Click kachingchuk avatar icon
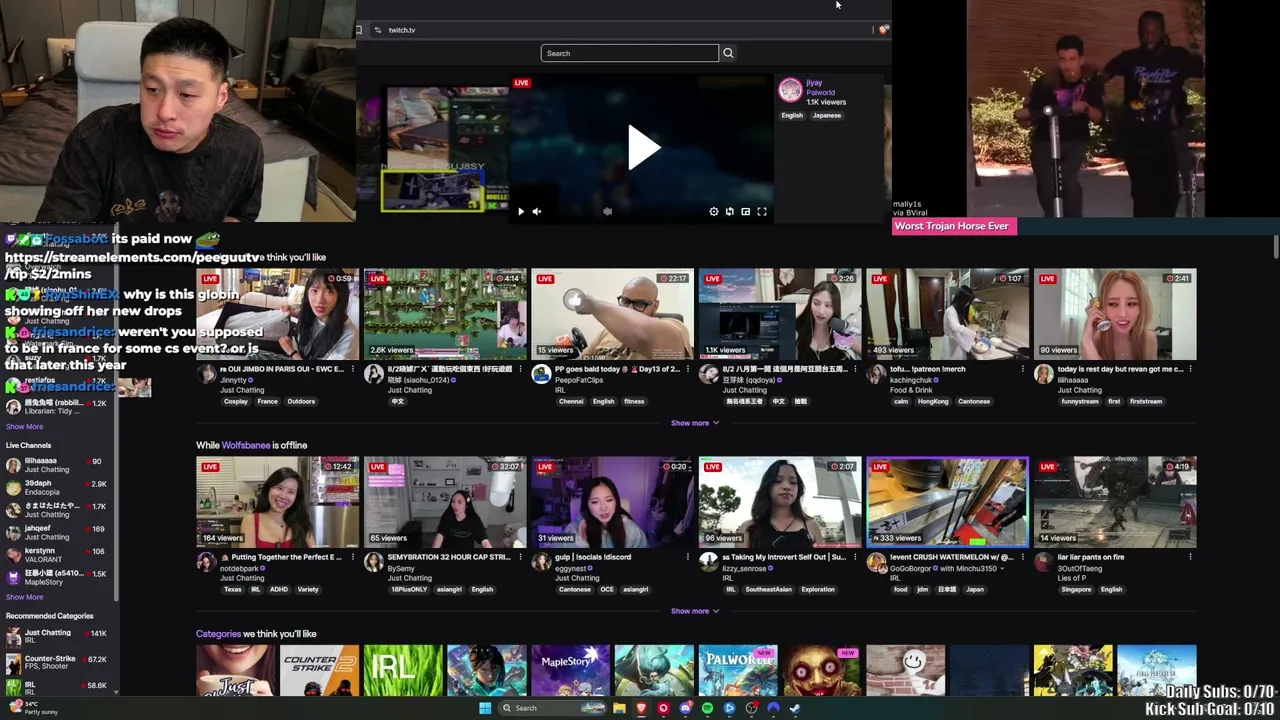 pyautogui.click(x=876, y=374)
